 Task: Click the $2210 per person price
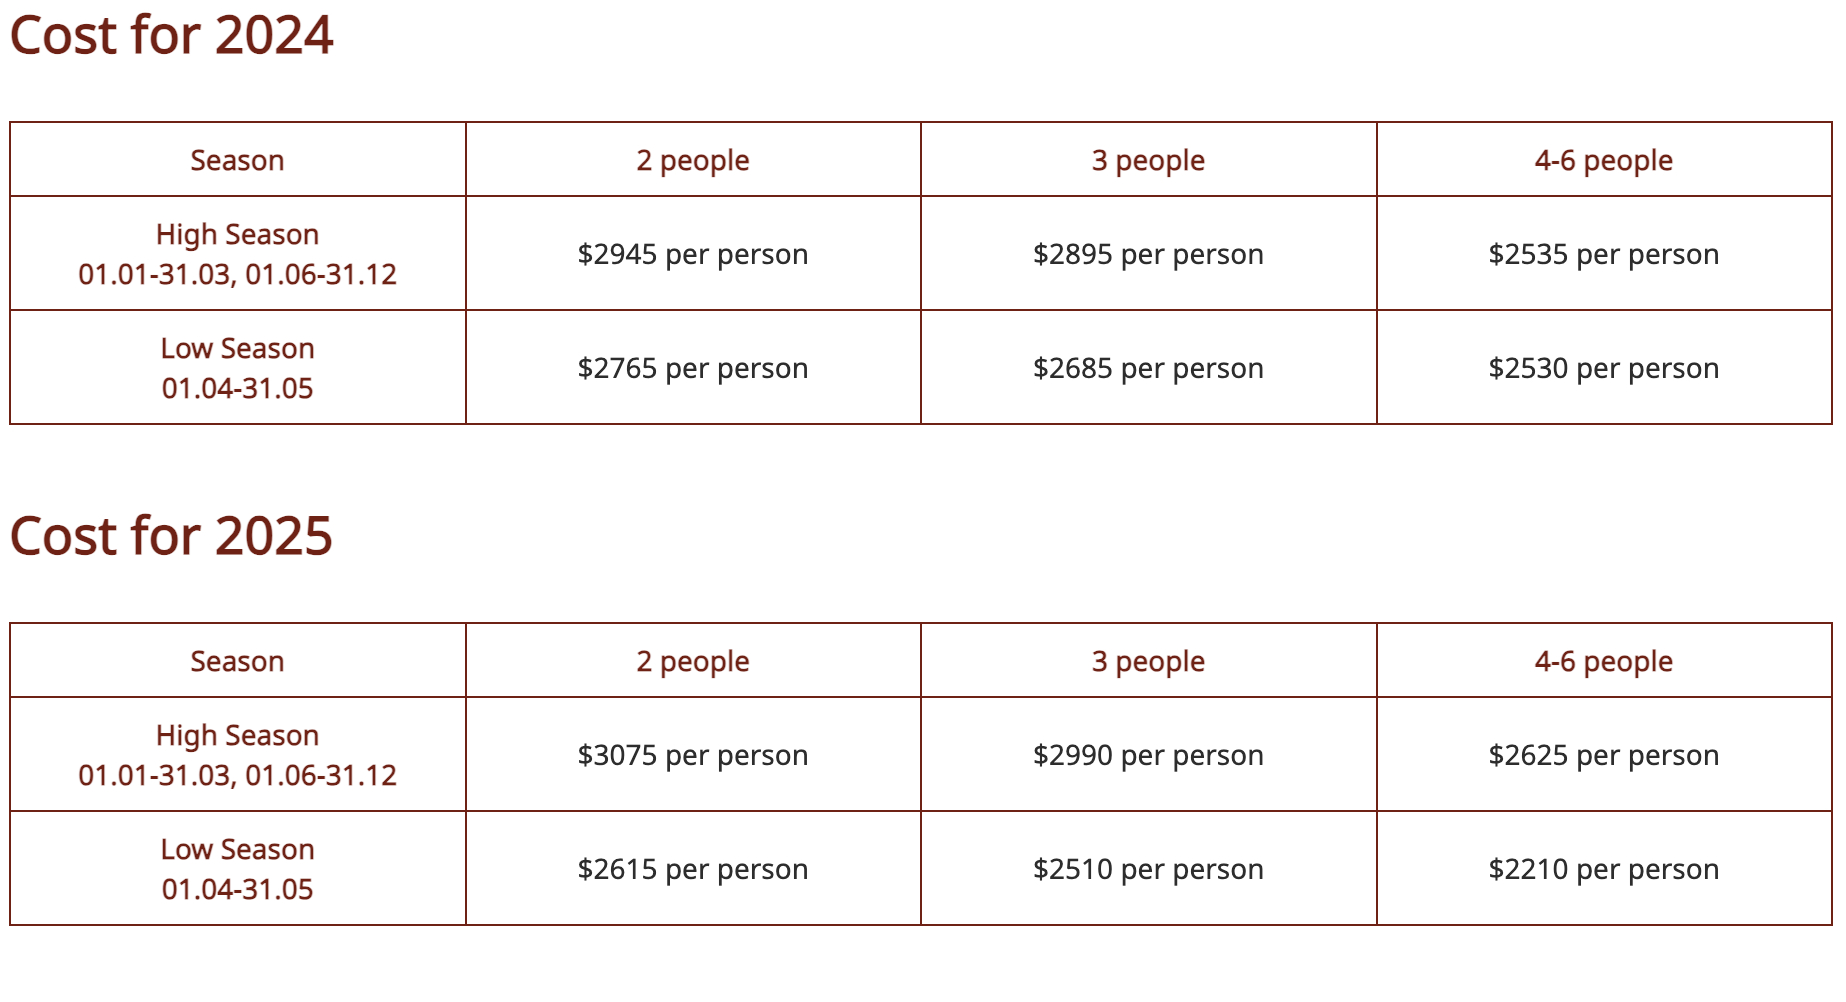point(1603,870)
